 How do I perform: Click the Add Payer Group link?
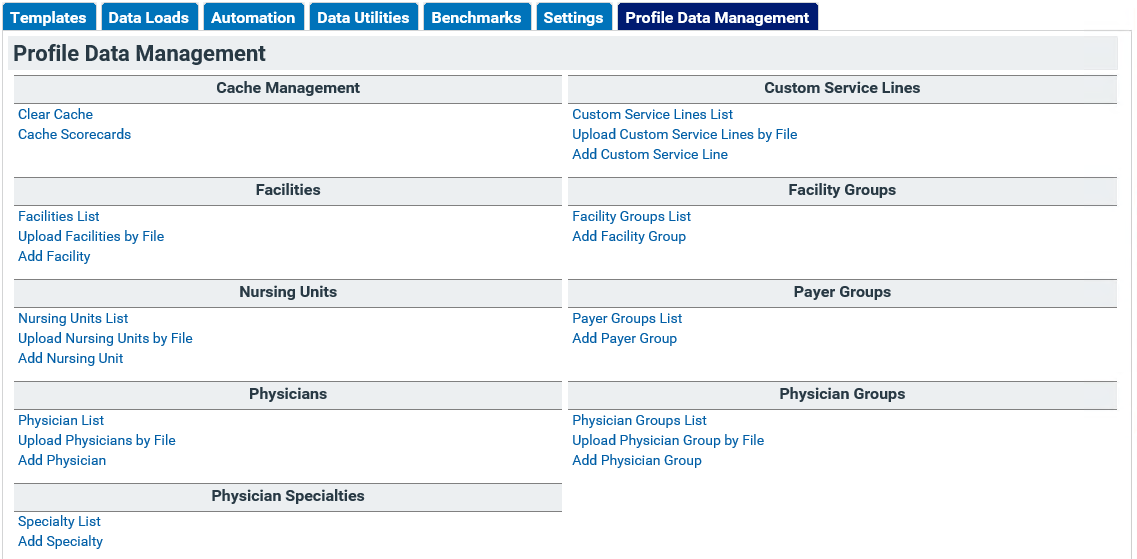[624, 339]
